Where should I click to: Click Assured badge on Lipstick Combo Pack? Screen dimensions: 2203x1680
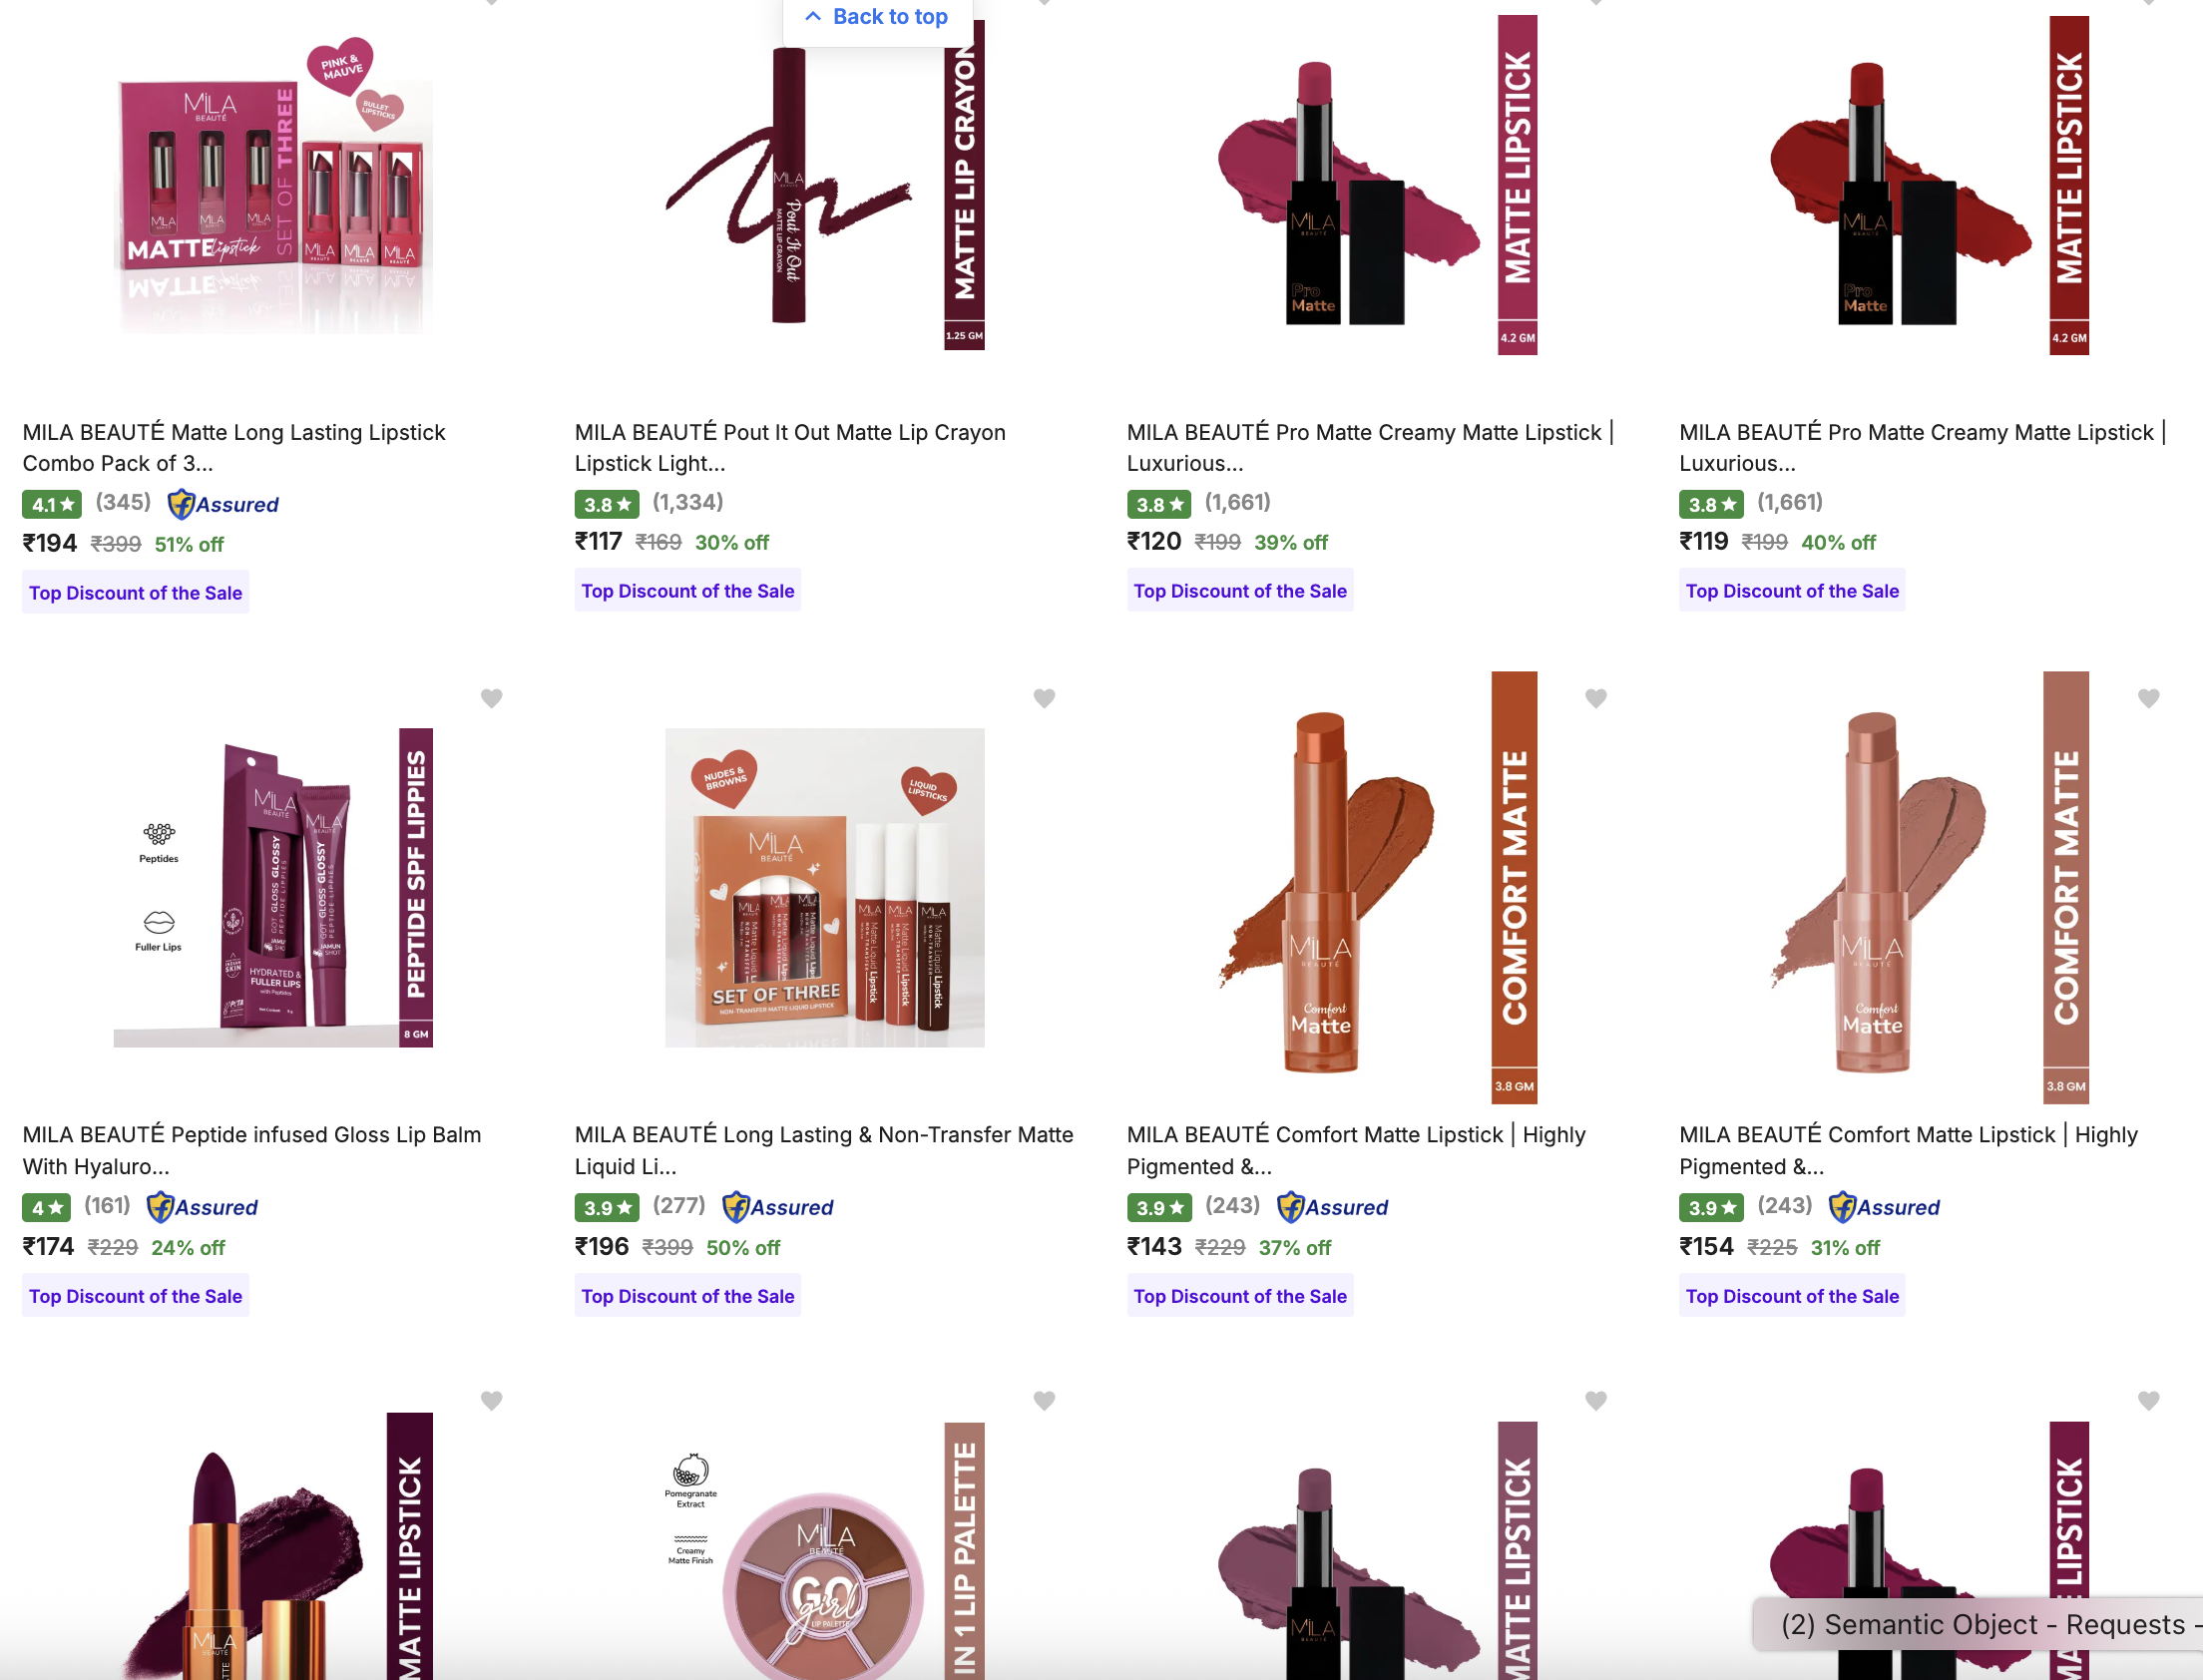point(223,504)
